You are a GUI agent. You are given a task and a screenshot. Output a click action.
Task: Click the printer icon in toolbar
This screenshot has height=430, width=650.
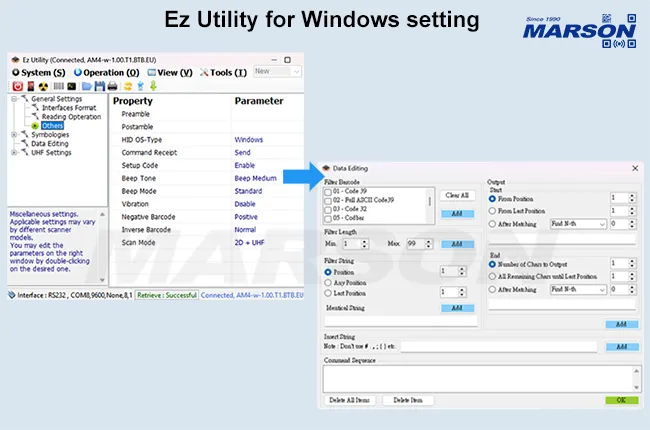(112, 86)
